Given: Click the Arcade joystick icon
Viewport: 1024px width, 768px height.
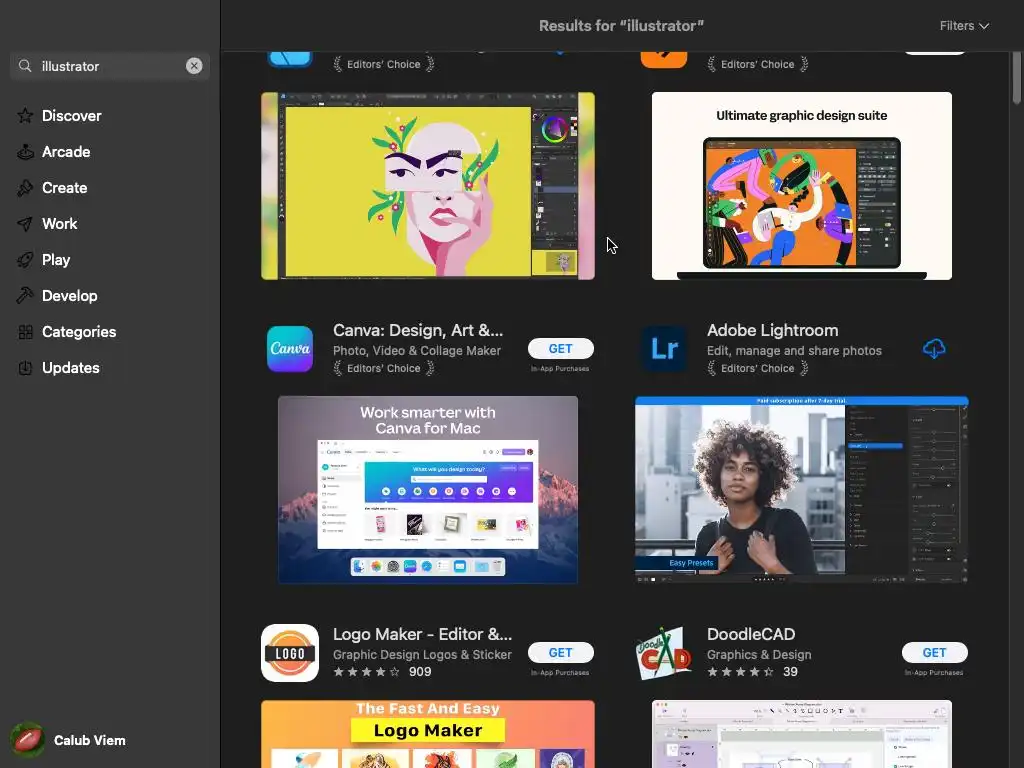Looking at the screenshot, I should tap(25, 152).
